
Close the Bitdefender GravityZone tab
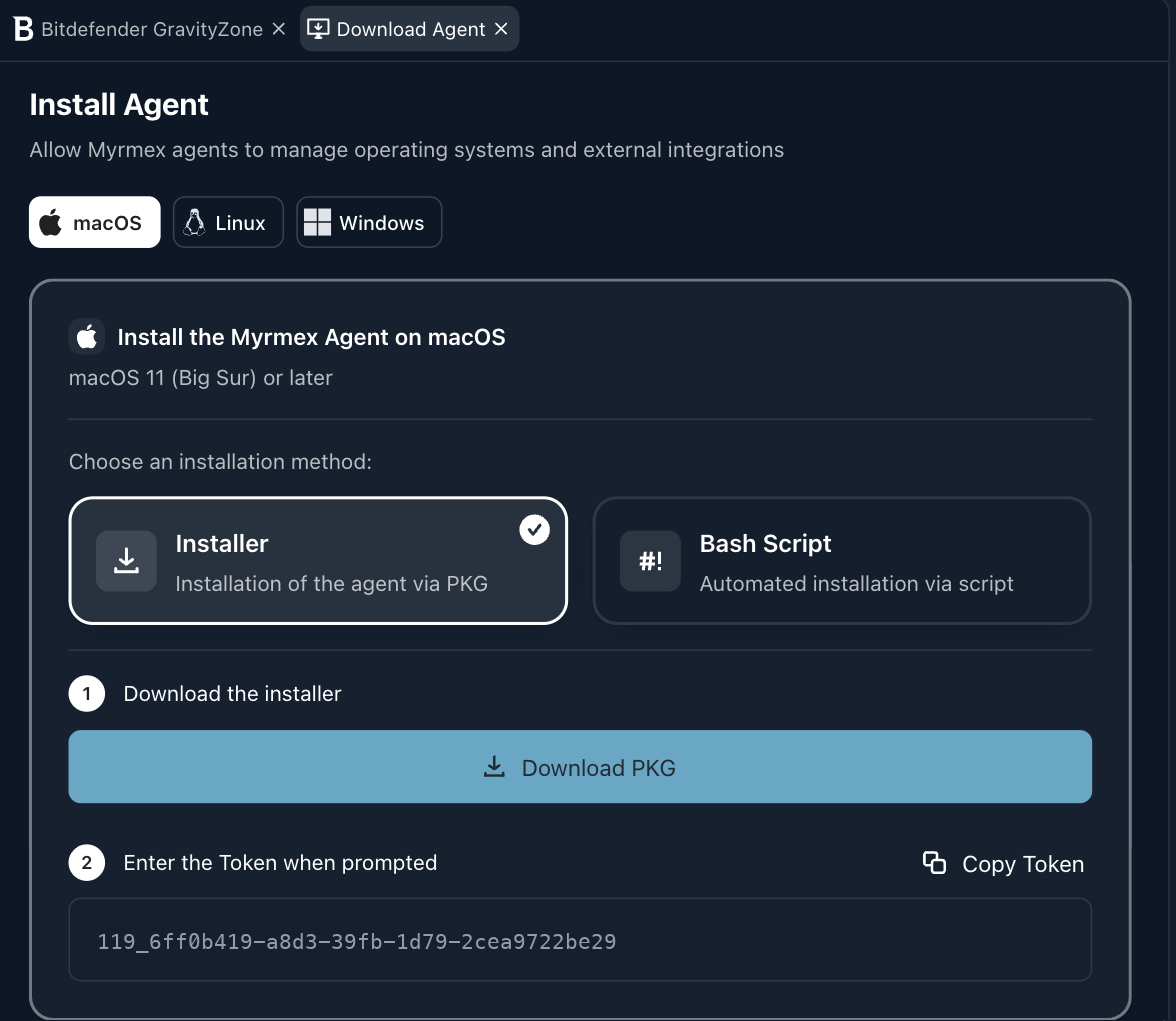pos(279,29)
